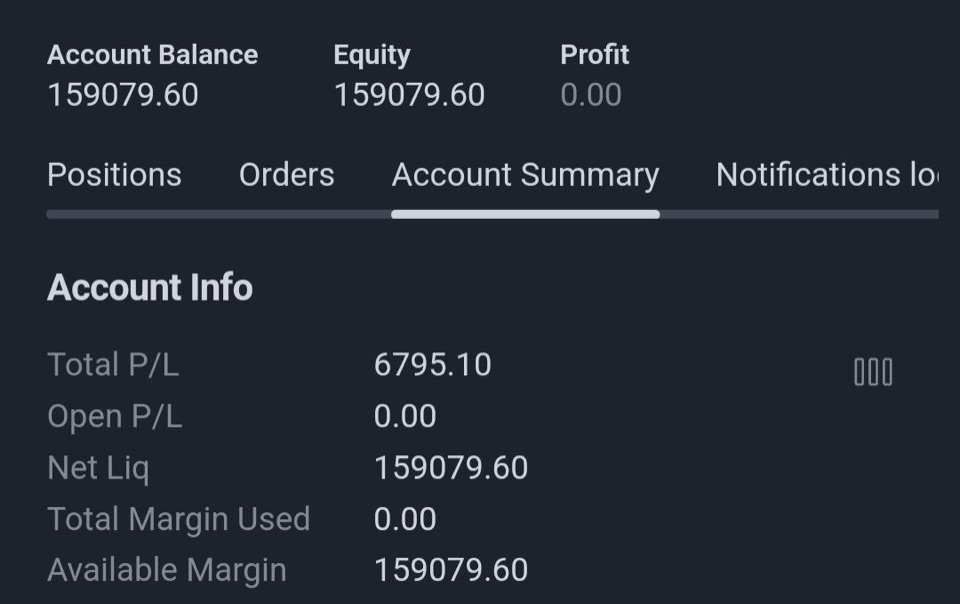960x604 pixels.
Task: Select the Total Margin Used label
Action: [x=179, y=520]
